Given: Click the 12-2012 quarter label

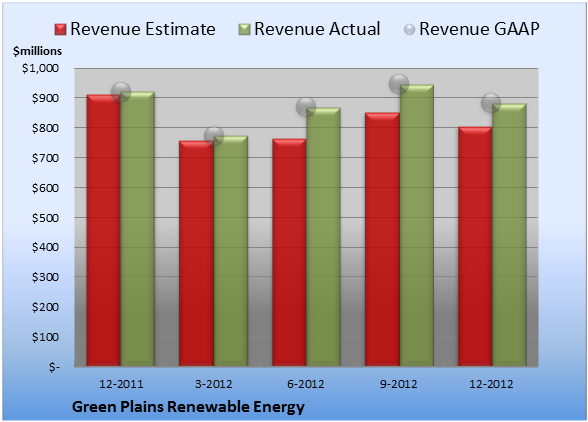Looking at the screenshot, I should [x=491, y=384].
